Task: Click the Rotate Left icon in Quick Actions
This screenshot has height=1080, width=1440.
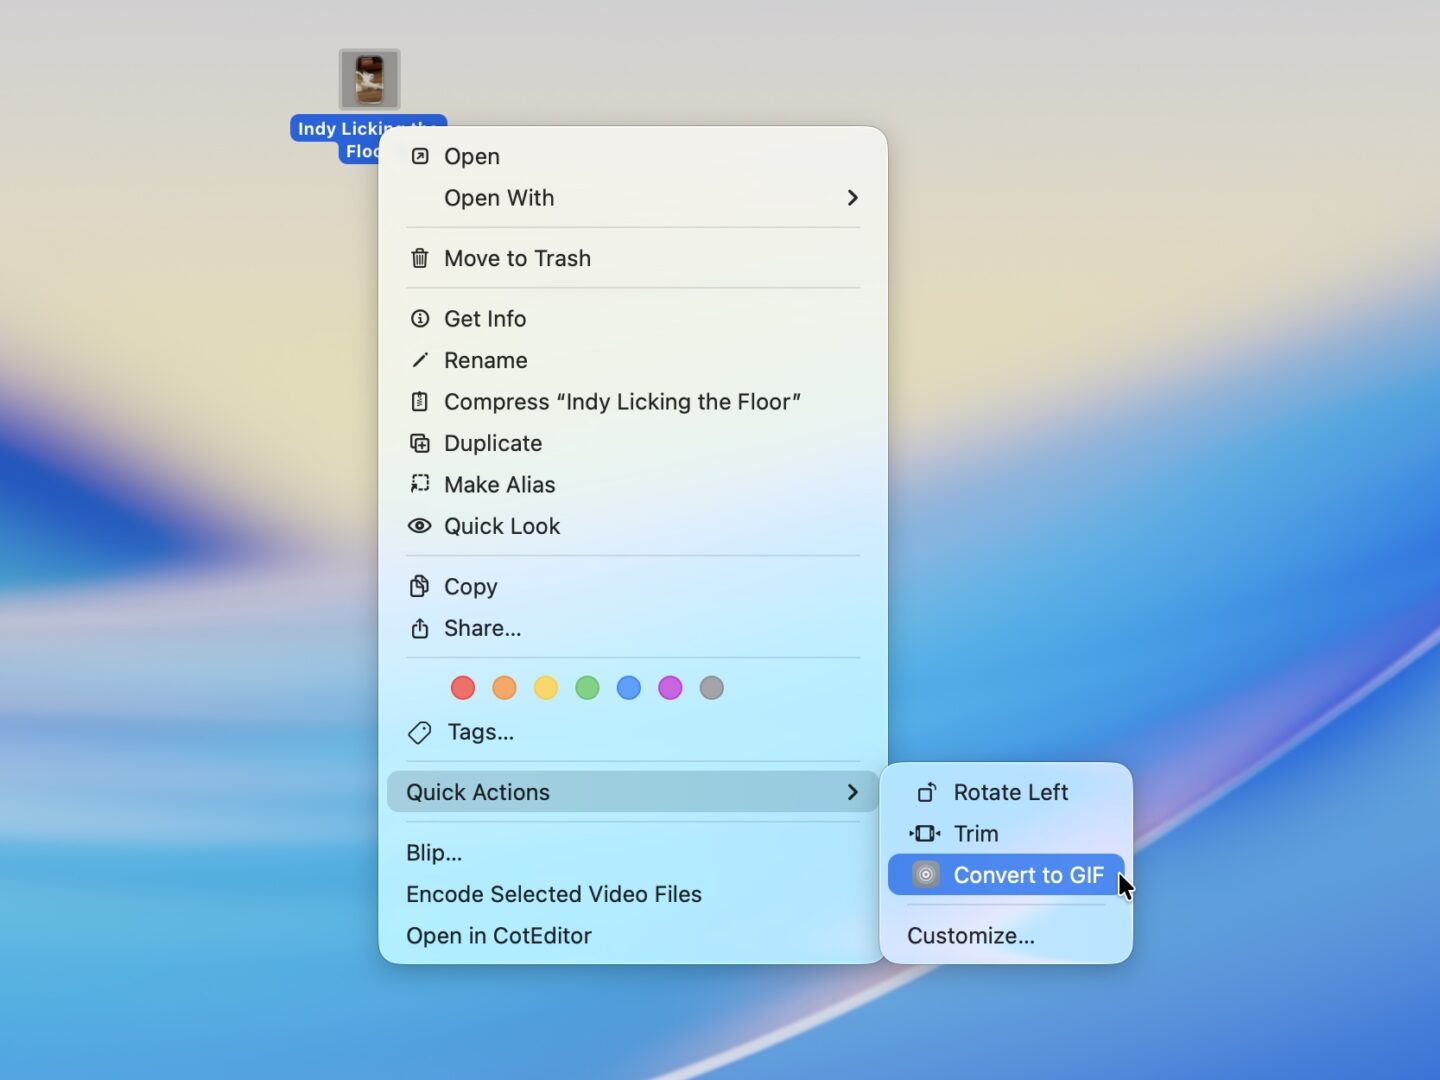Action: 927,792
